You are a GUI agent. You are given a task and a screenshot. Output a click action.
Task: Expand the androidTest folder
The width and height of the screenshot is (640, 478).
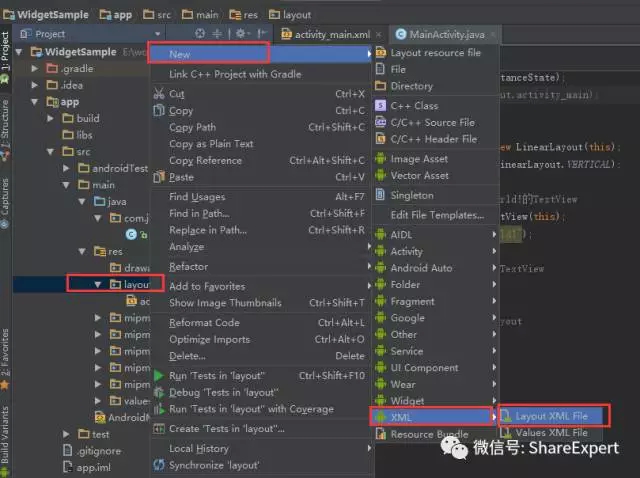pos(67,168)
